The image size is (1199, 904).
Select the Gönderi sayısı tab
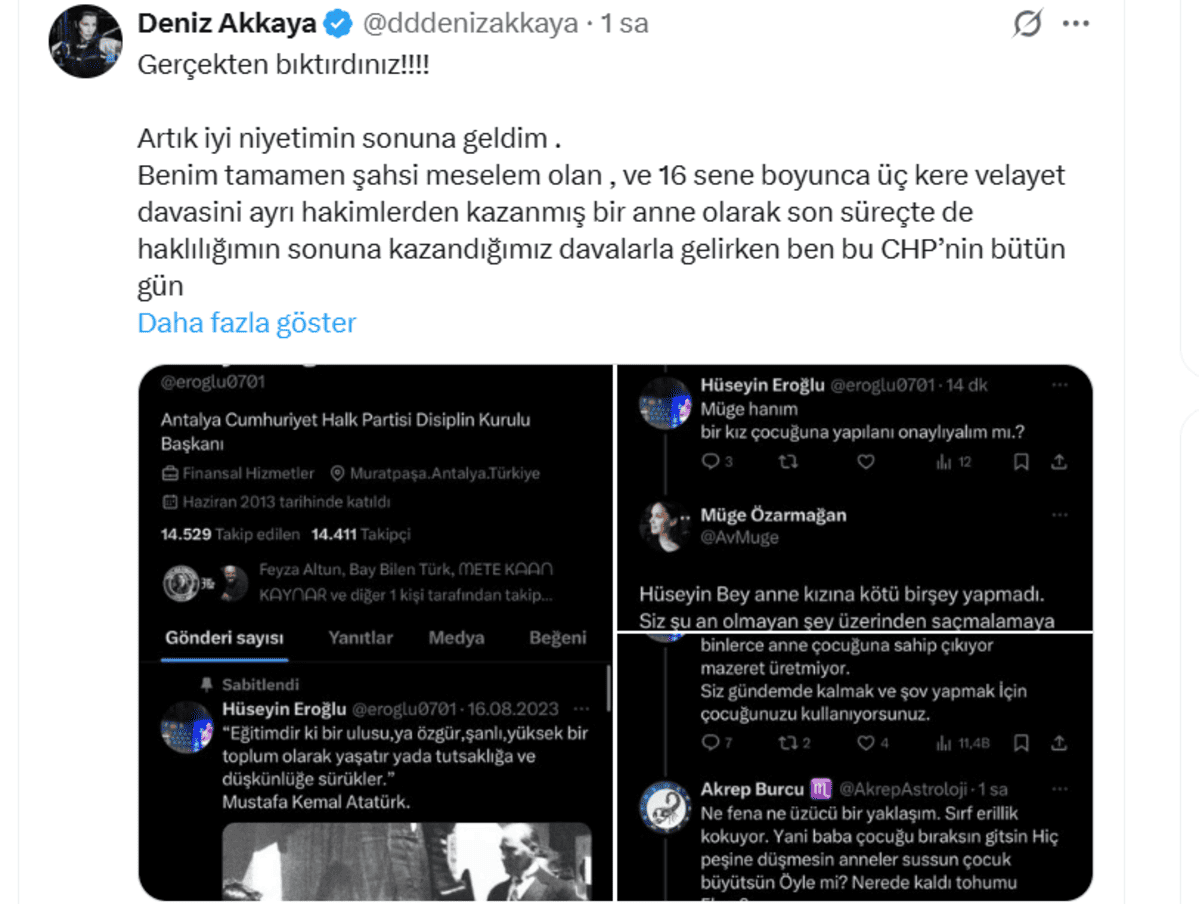pyautogui.click(x=224, y=638)
